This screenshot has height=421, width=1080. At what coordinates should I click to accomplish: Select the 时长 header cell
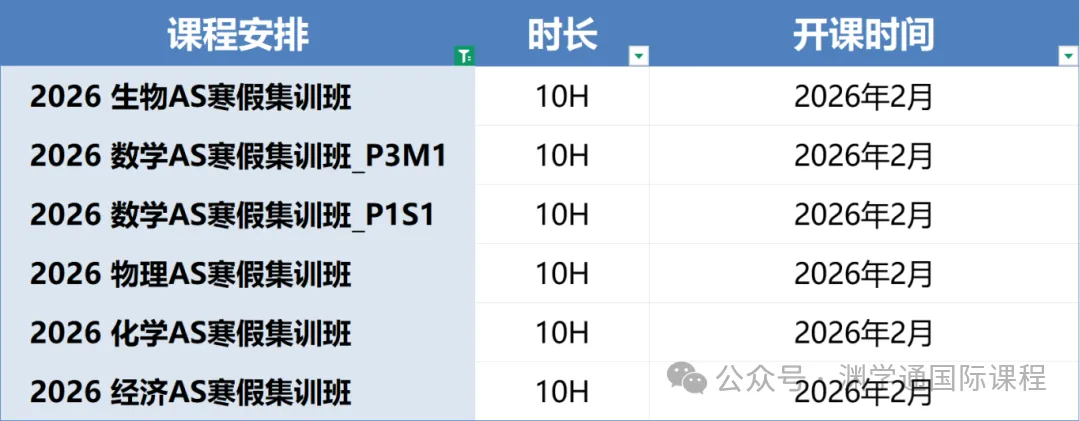[562, 34]
